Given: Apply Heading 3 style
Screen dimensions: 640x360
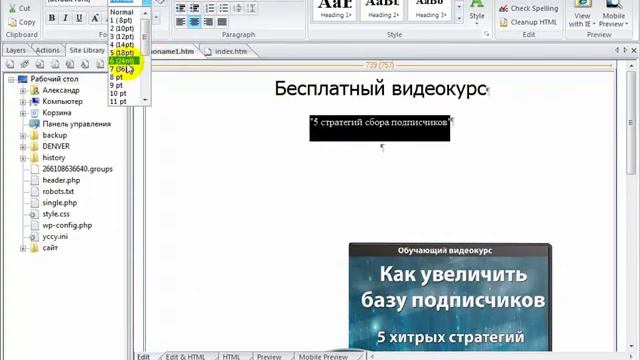Looking at the screenshot, I should click(x=430, y=10).
